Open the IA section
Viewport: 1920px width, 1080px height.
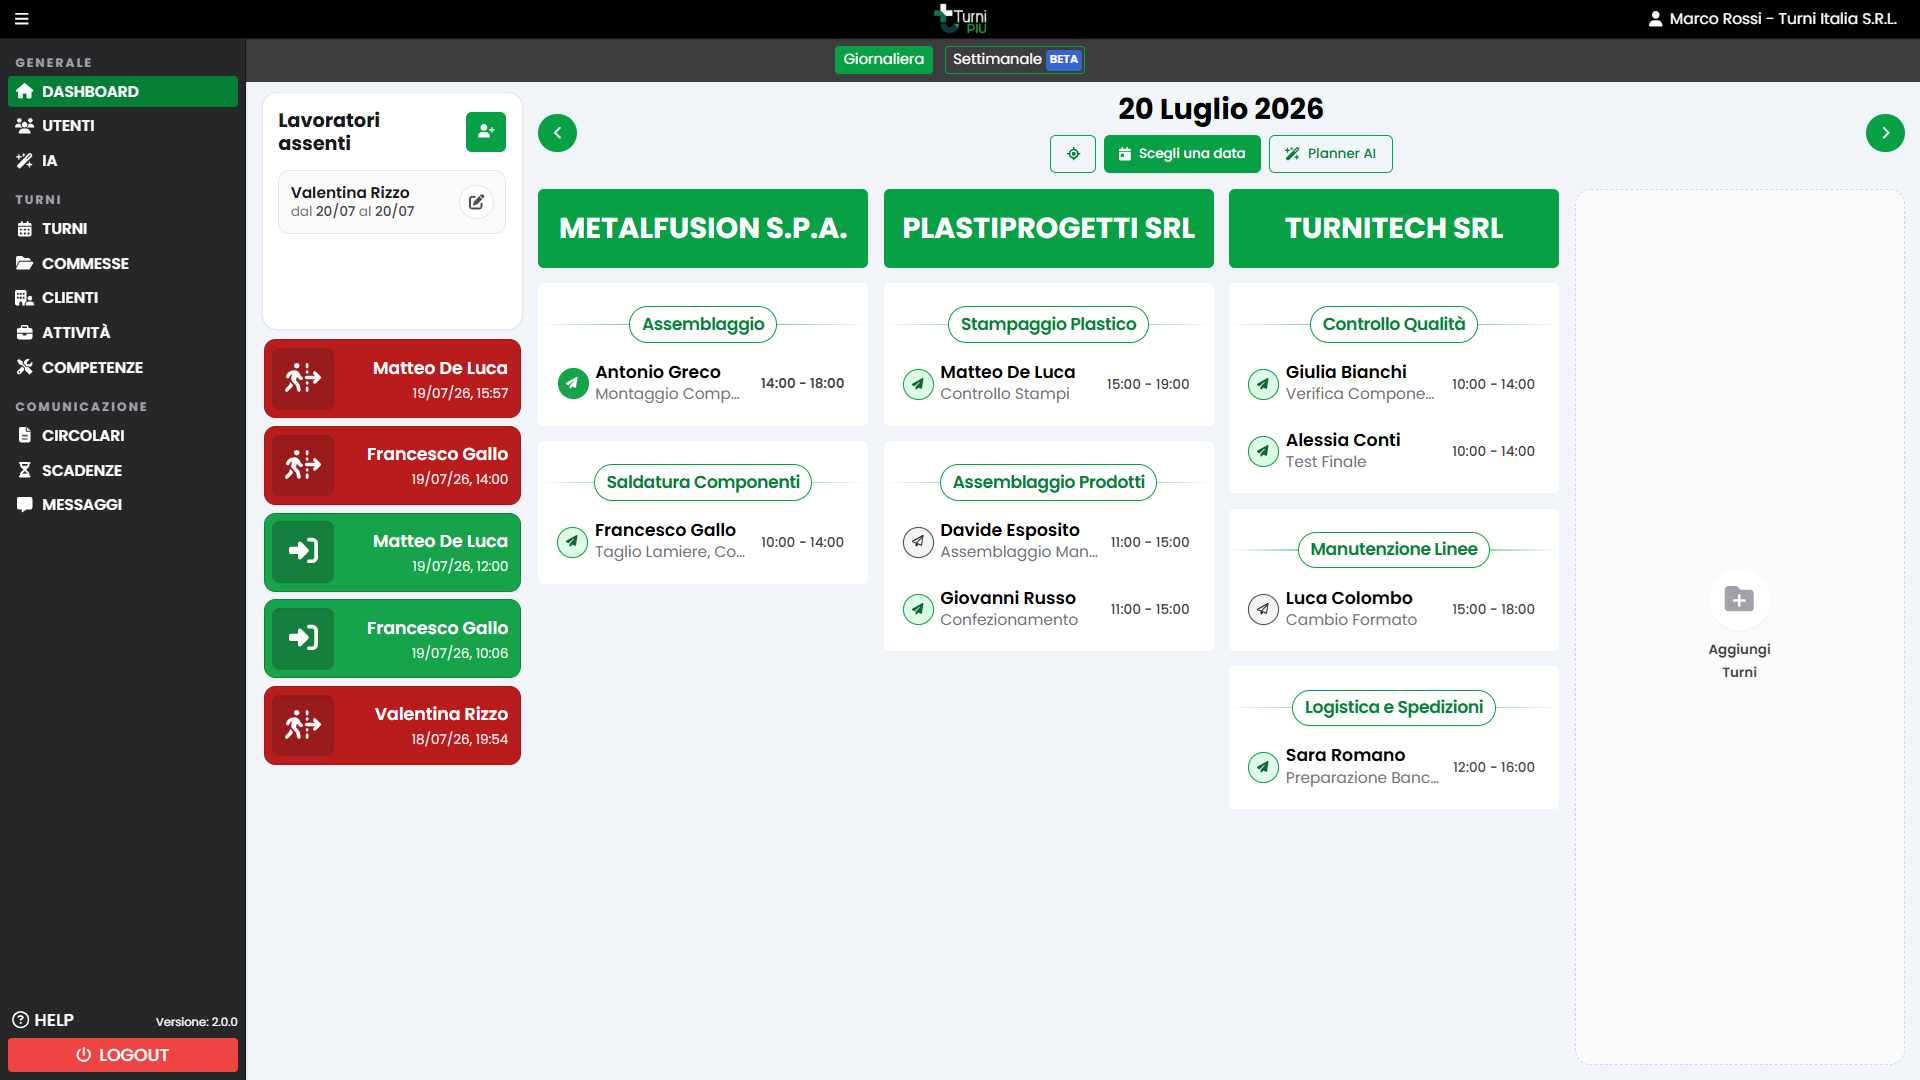[x=123, y=161]
